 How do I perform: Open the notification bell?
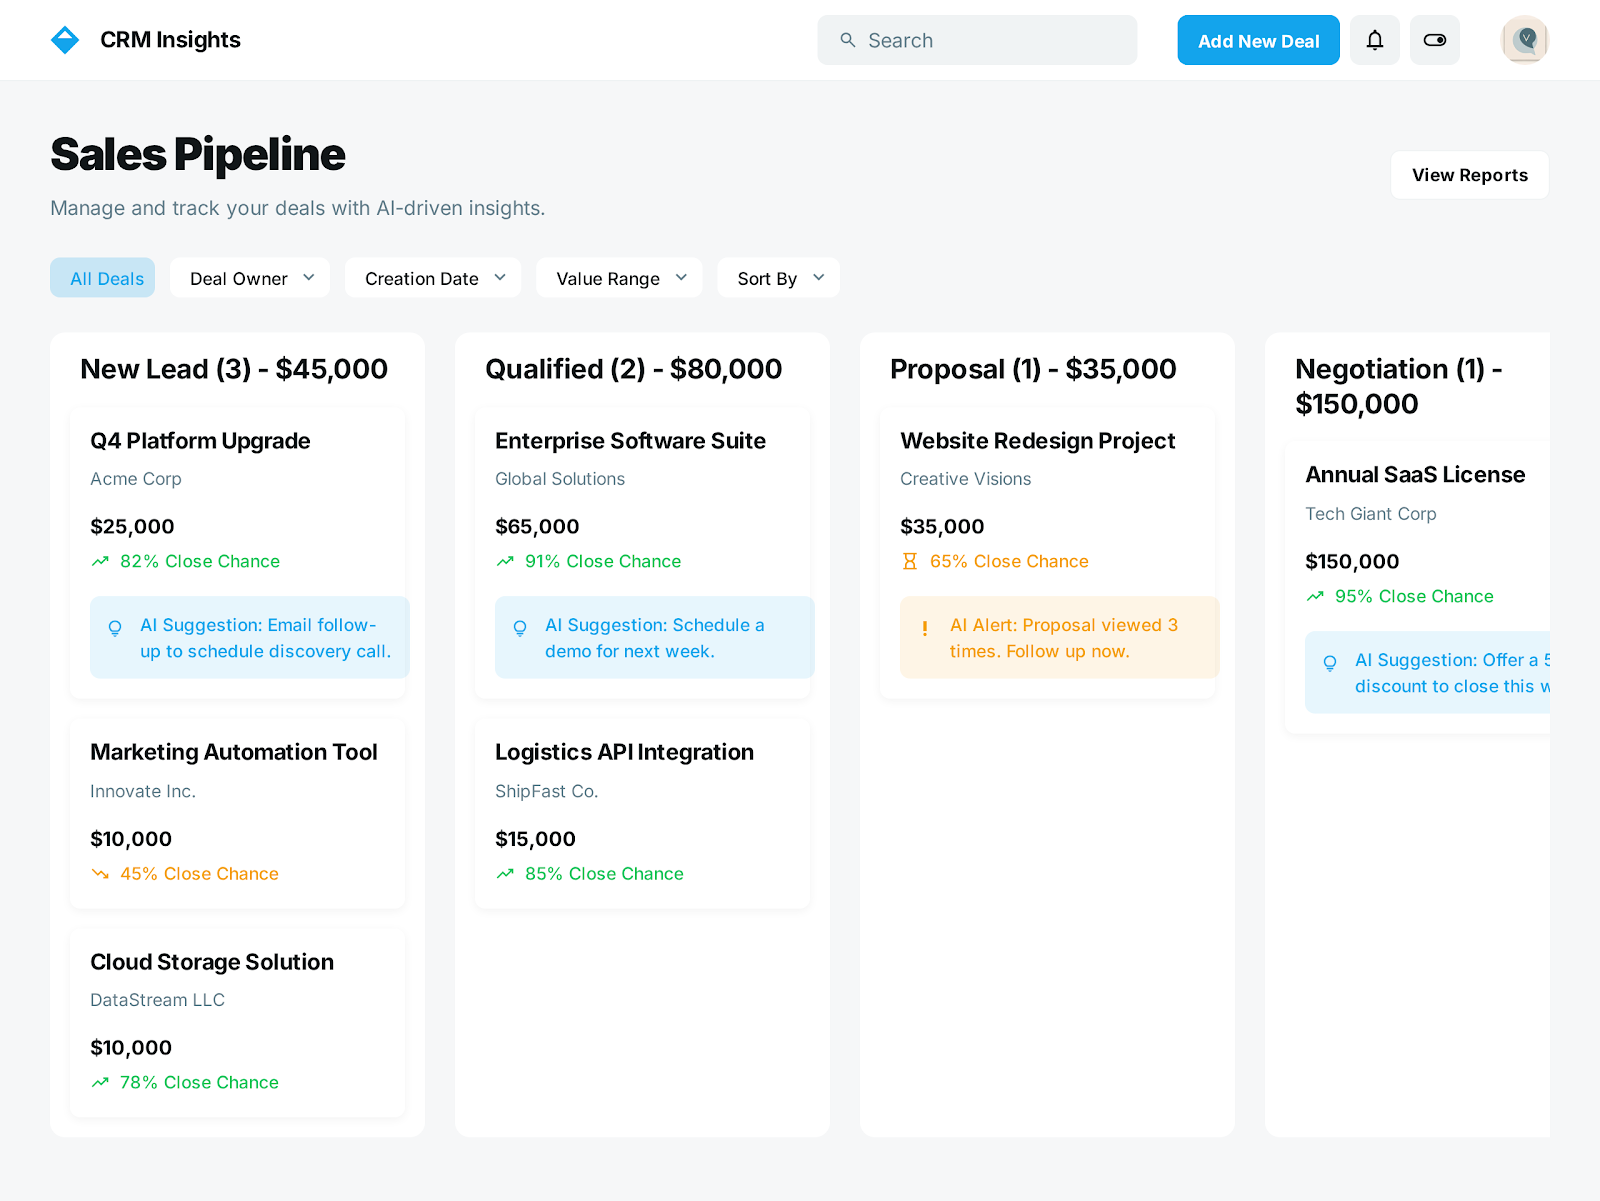click(1374, 39)
